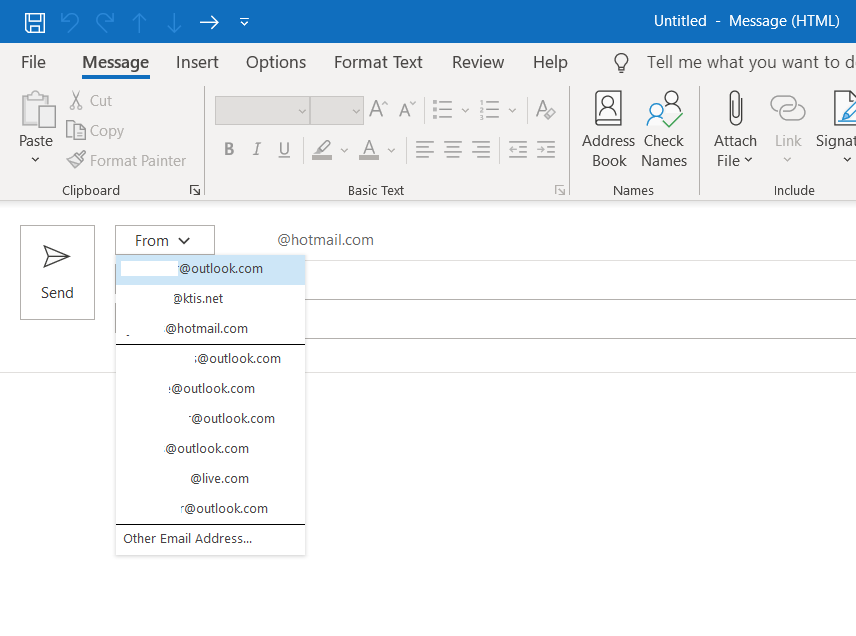Toggle Italic formatting
This screenshot has height=636, width=856.
(257, 149)
